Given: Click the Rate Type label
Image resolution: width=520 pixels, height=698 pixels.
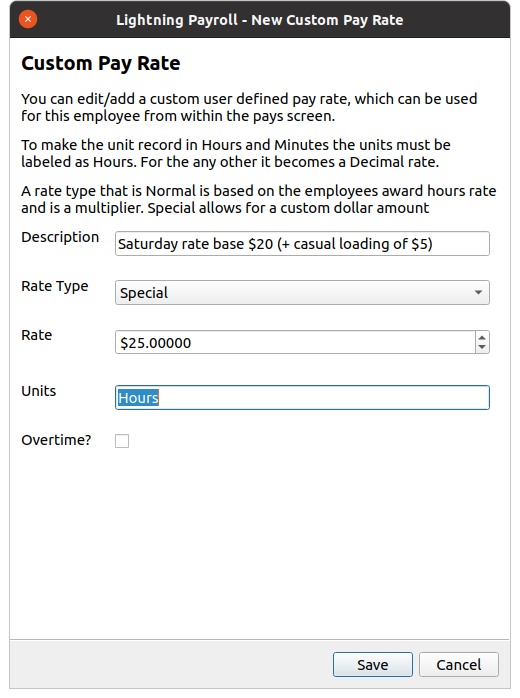Looking at the screenshot, I should 55,286.
